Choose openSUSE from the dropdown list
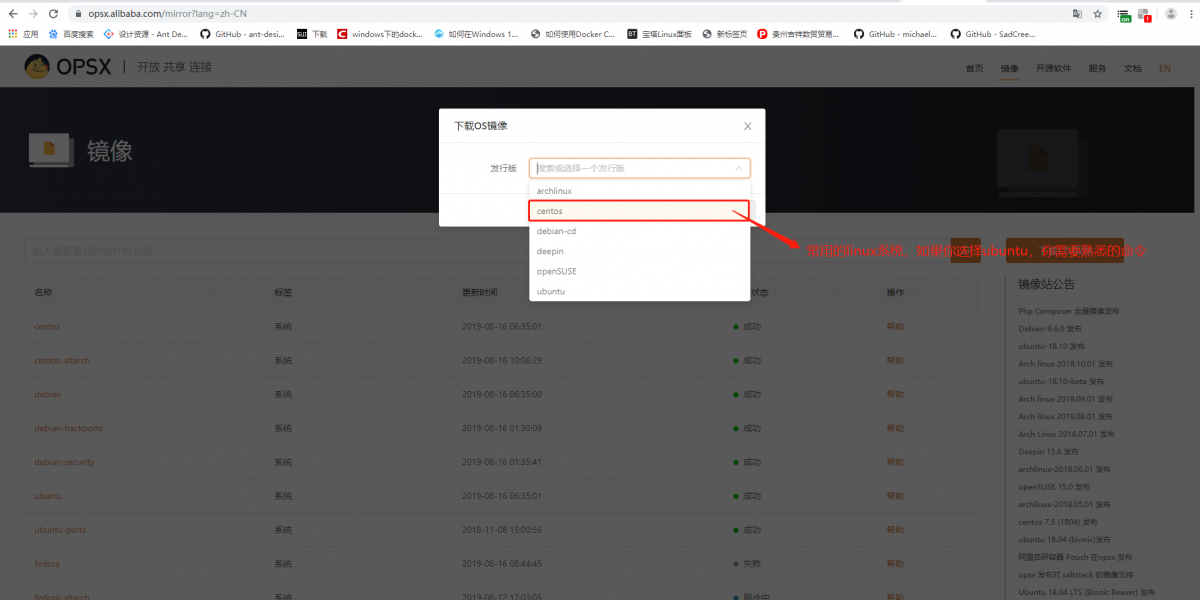1200x600 pixels. (640, 271)
